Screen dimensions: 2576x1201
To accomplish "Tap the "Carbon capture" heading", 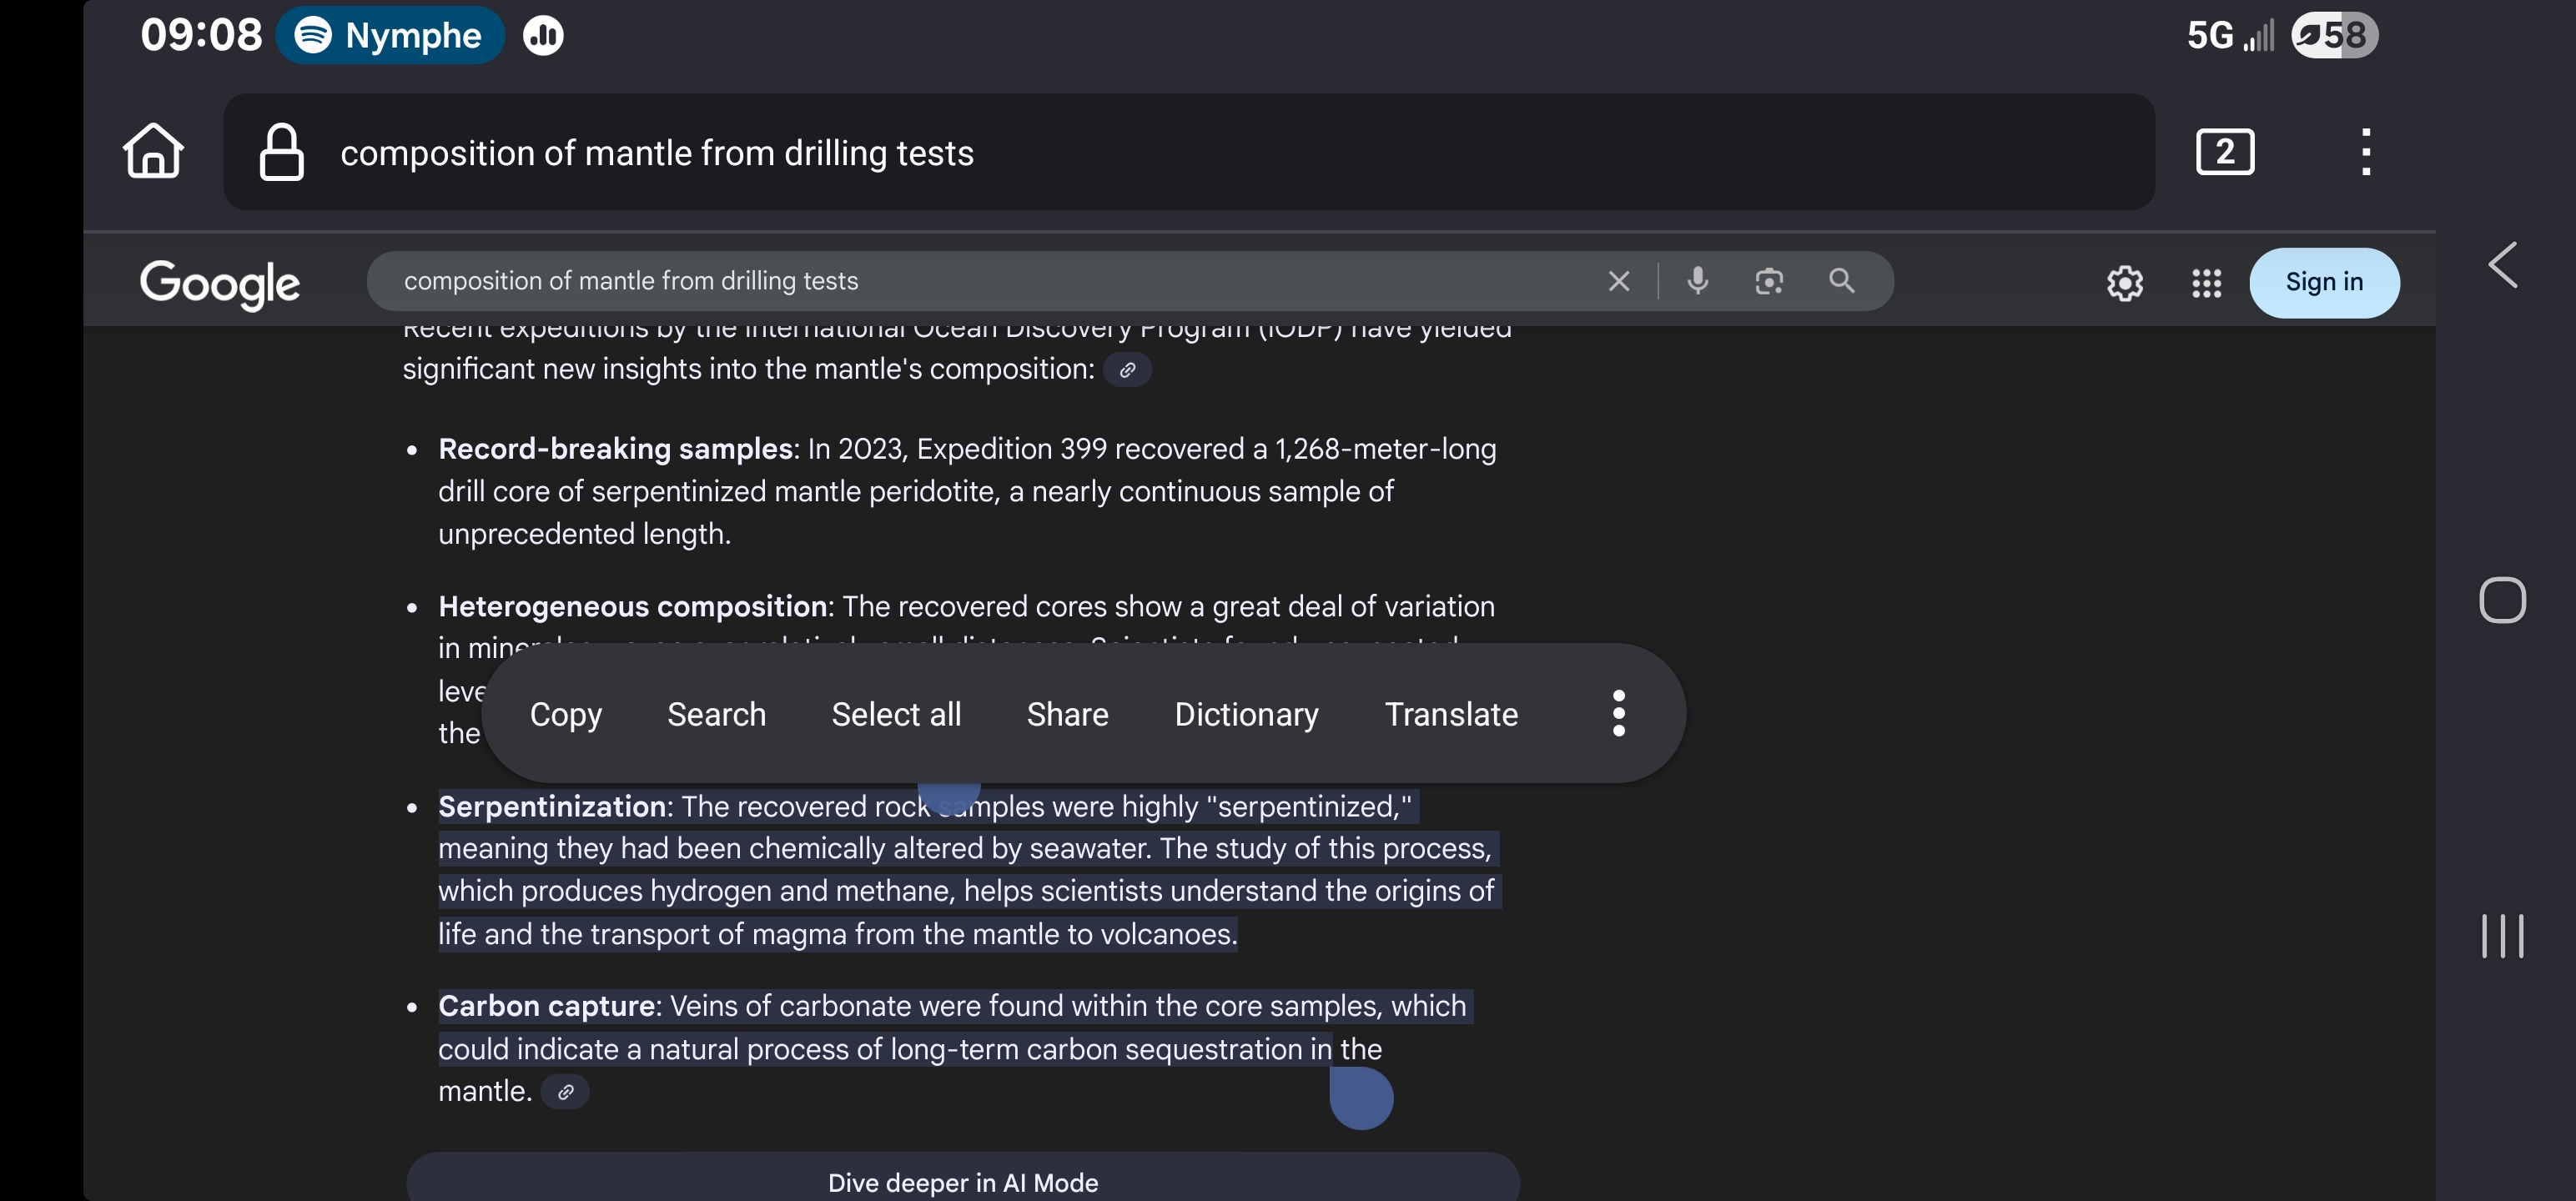I will [x=547, y=1006].
